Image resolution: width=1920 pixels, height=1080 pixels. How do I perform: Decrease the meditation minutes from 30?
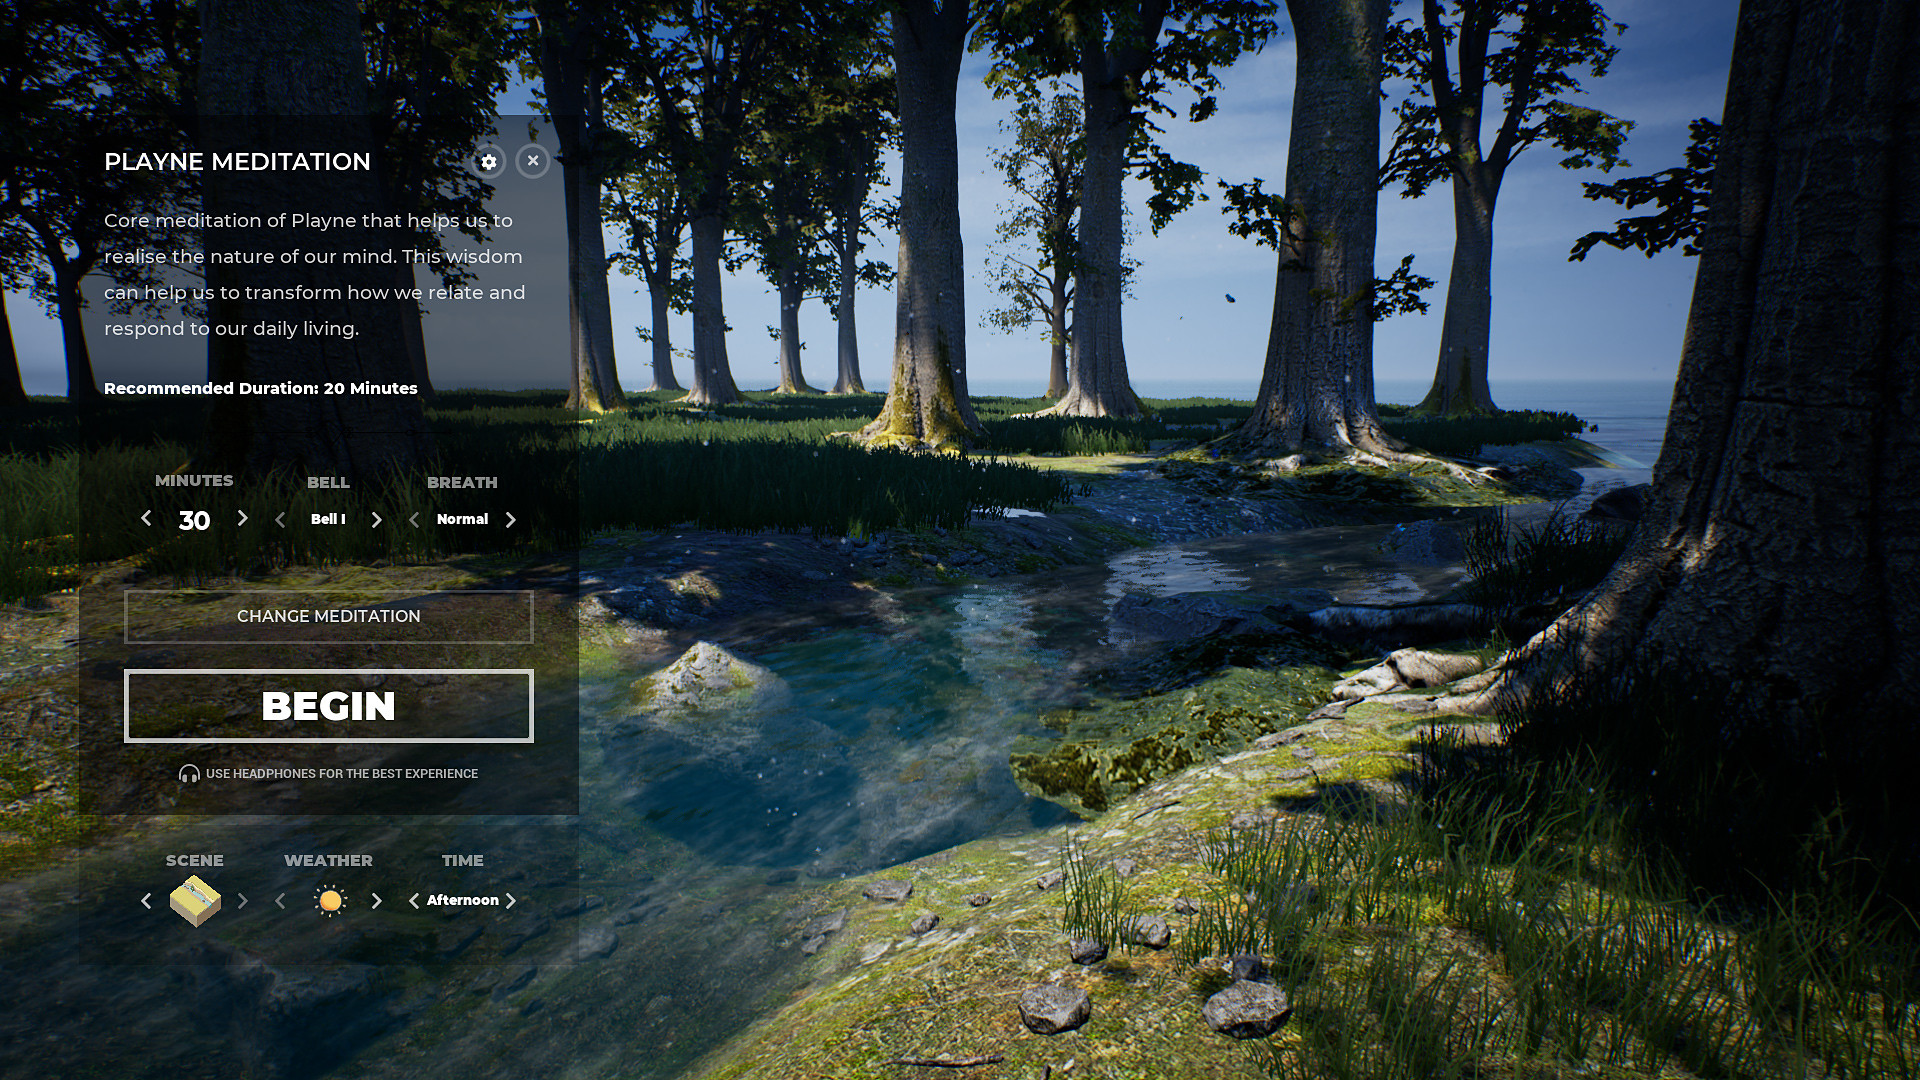coord(147,519)
